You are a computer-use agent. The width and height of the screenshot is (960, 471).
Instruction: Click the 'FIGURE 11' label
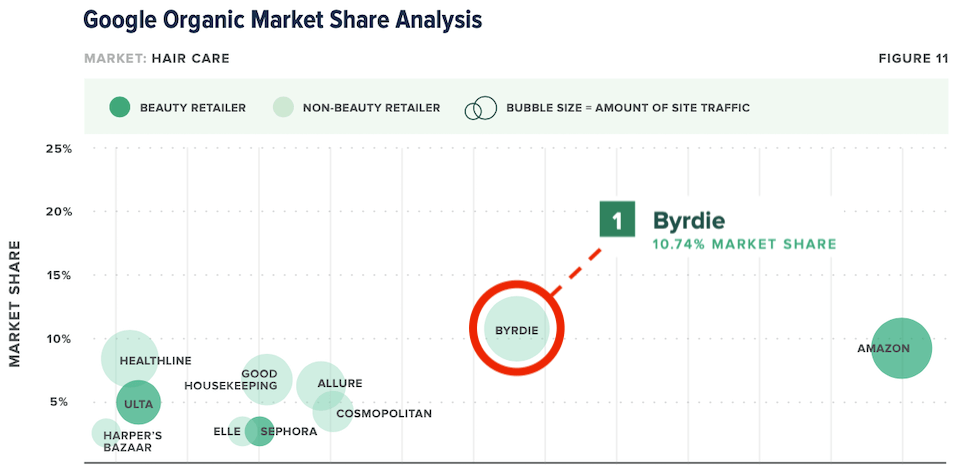[913, 59]
